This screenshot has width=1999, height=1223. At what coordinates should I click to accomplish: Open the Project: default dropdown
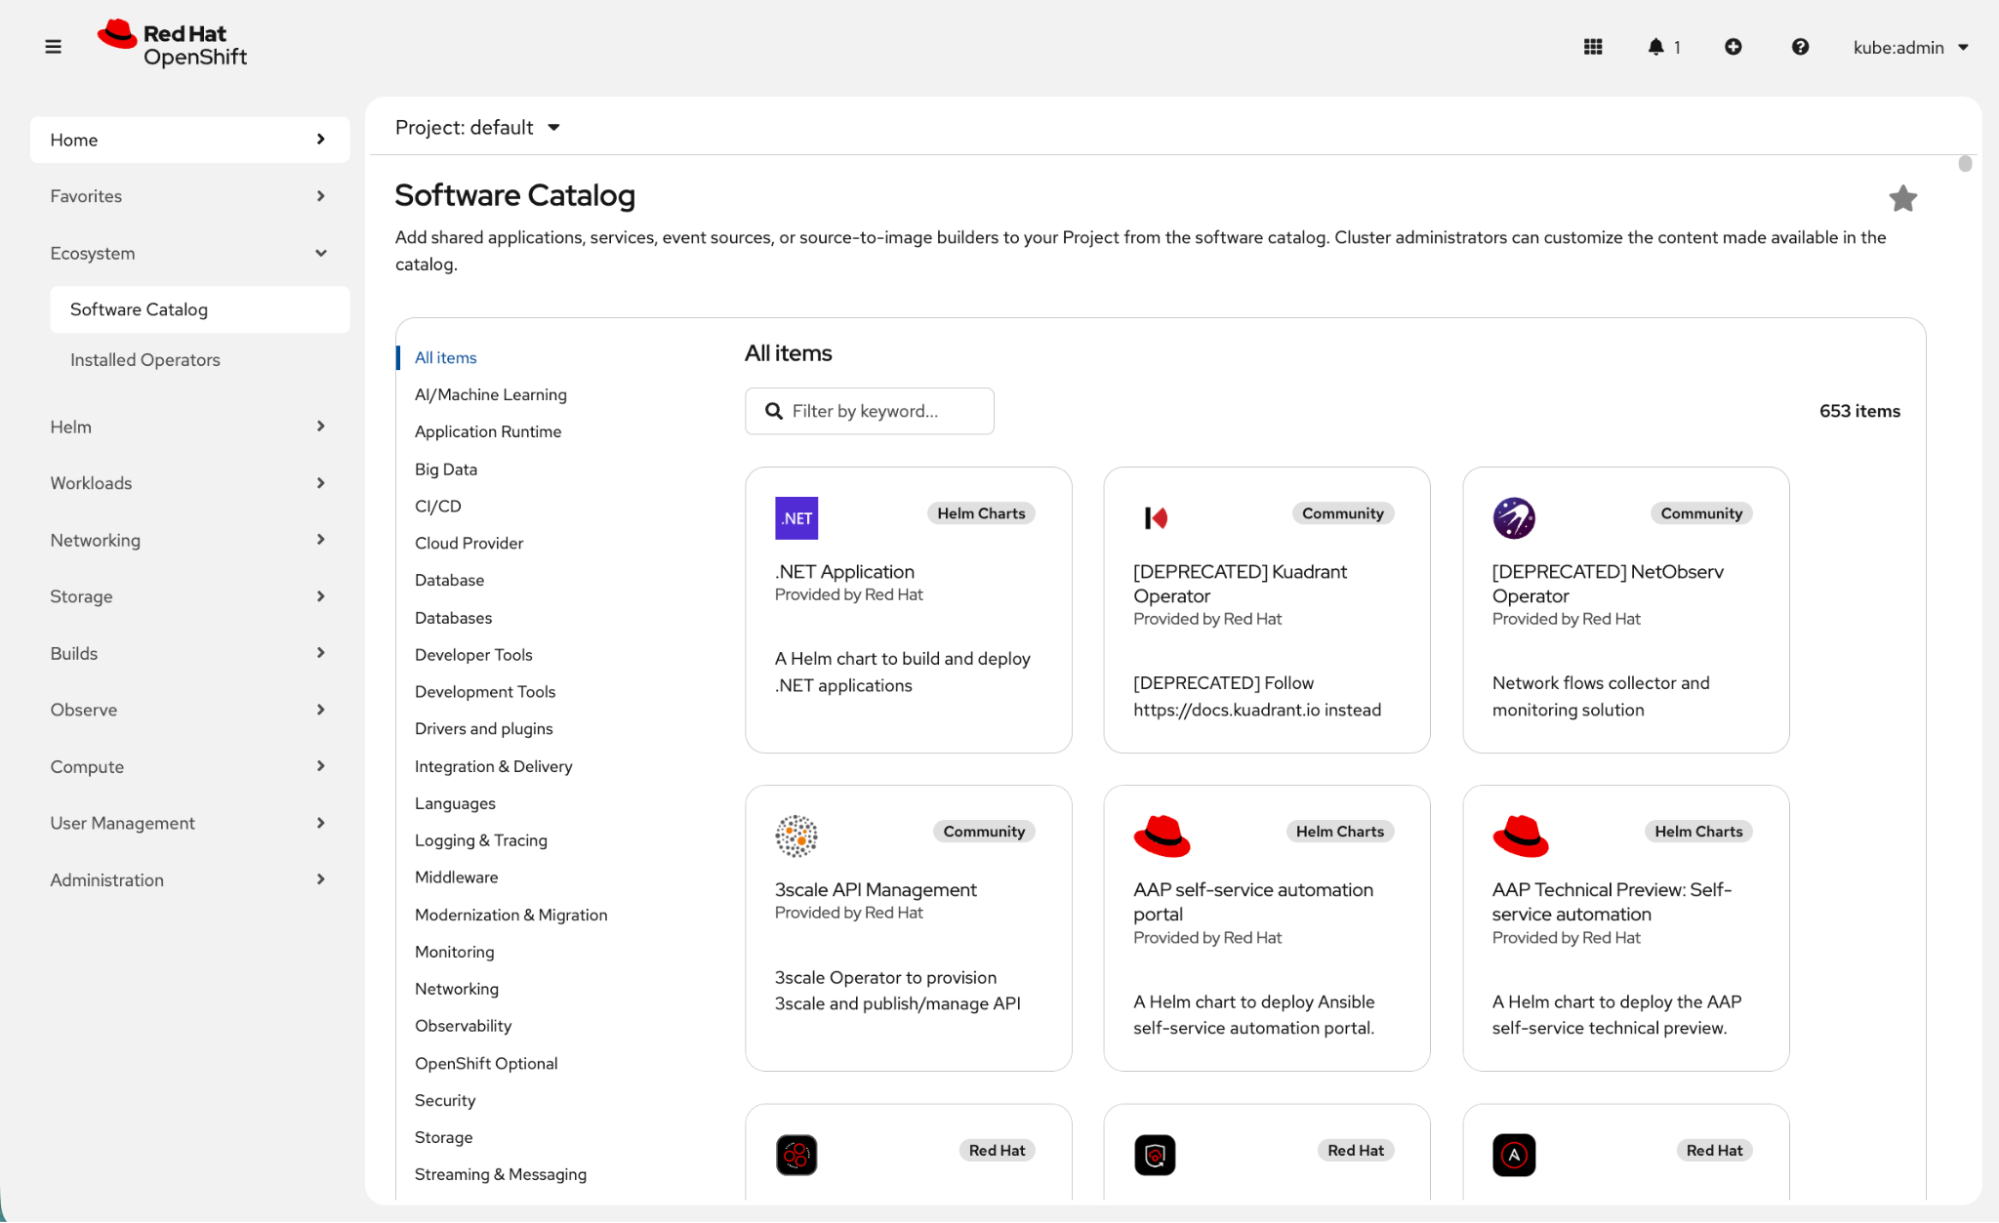coord(478,127)
